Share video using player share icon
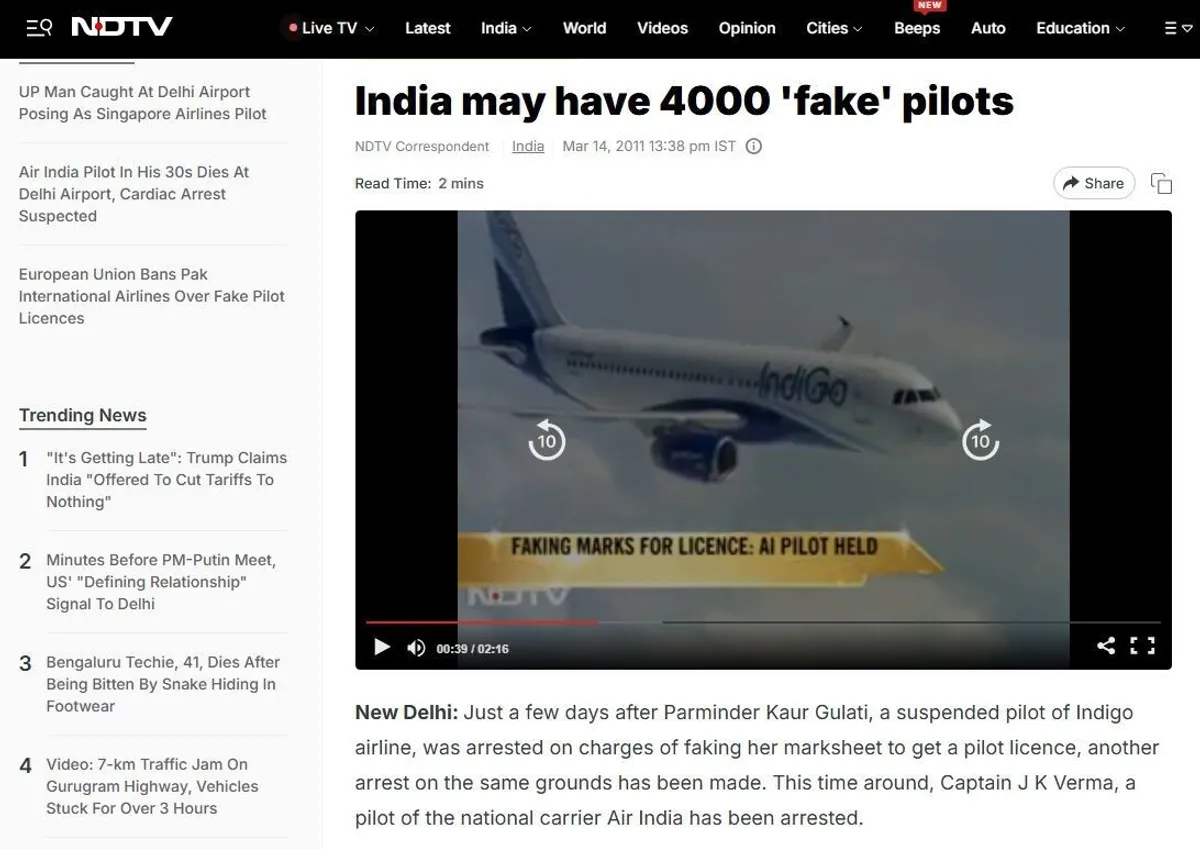The width and height of the screenshot is (1200, 849). tap(1106, 646)
